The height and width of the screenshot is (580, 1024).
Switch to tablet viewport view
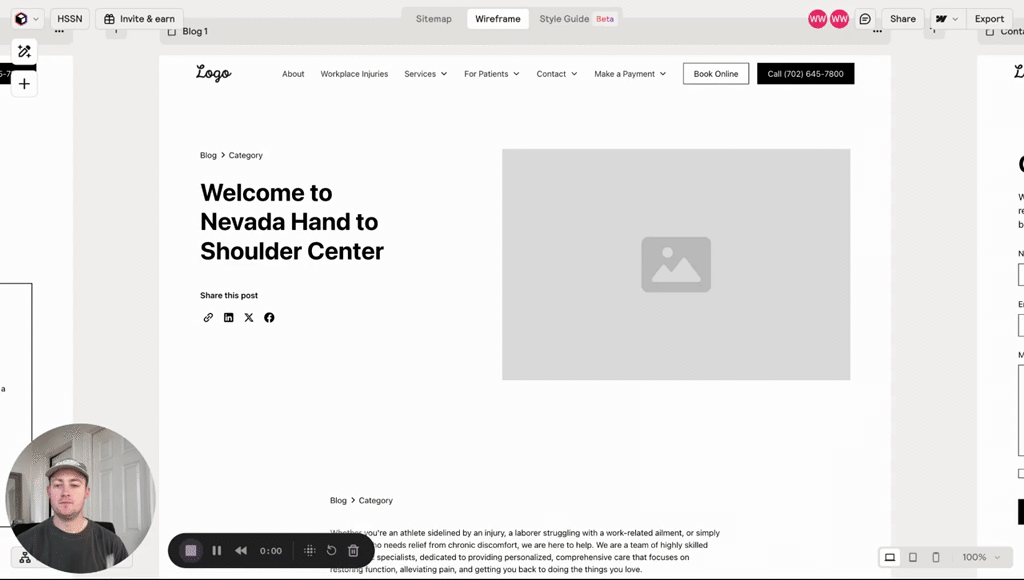pos(913,557)
